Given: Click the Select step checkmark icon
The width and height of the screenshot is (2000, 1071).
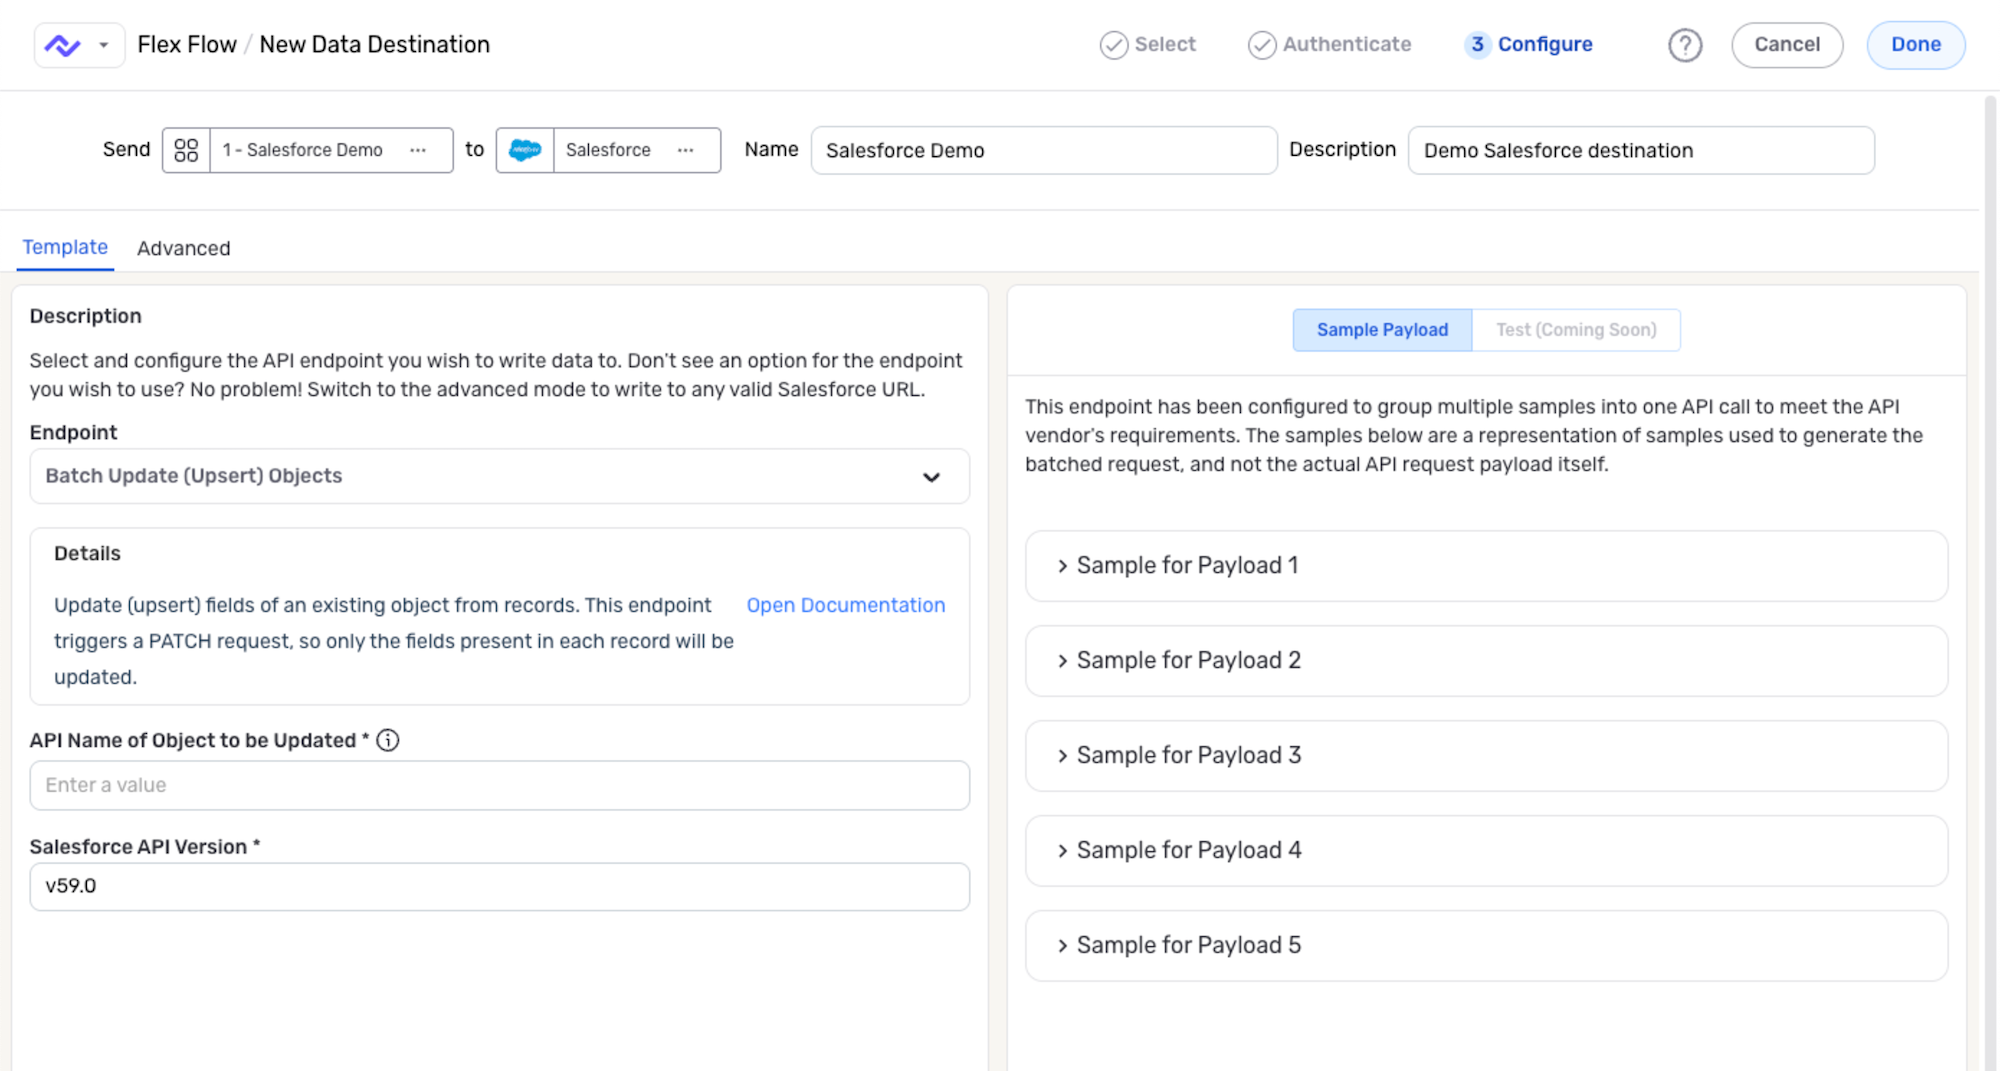Looking at the screenshot, I should point(1113,45).
